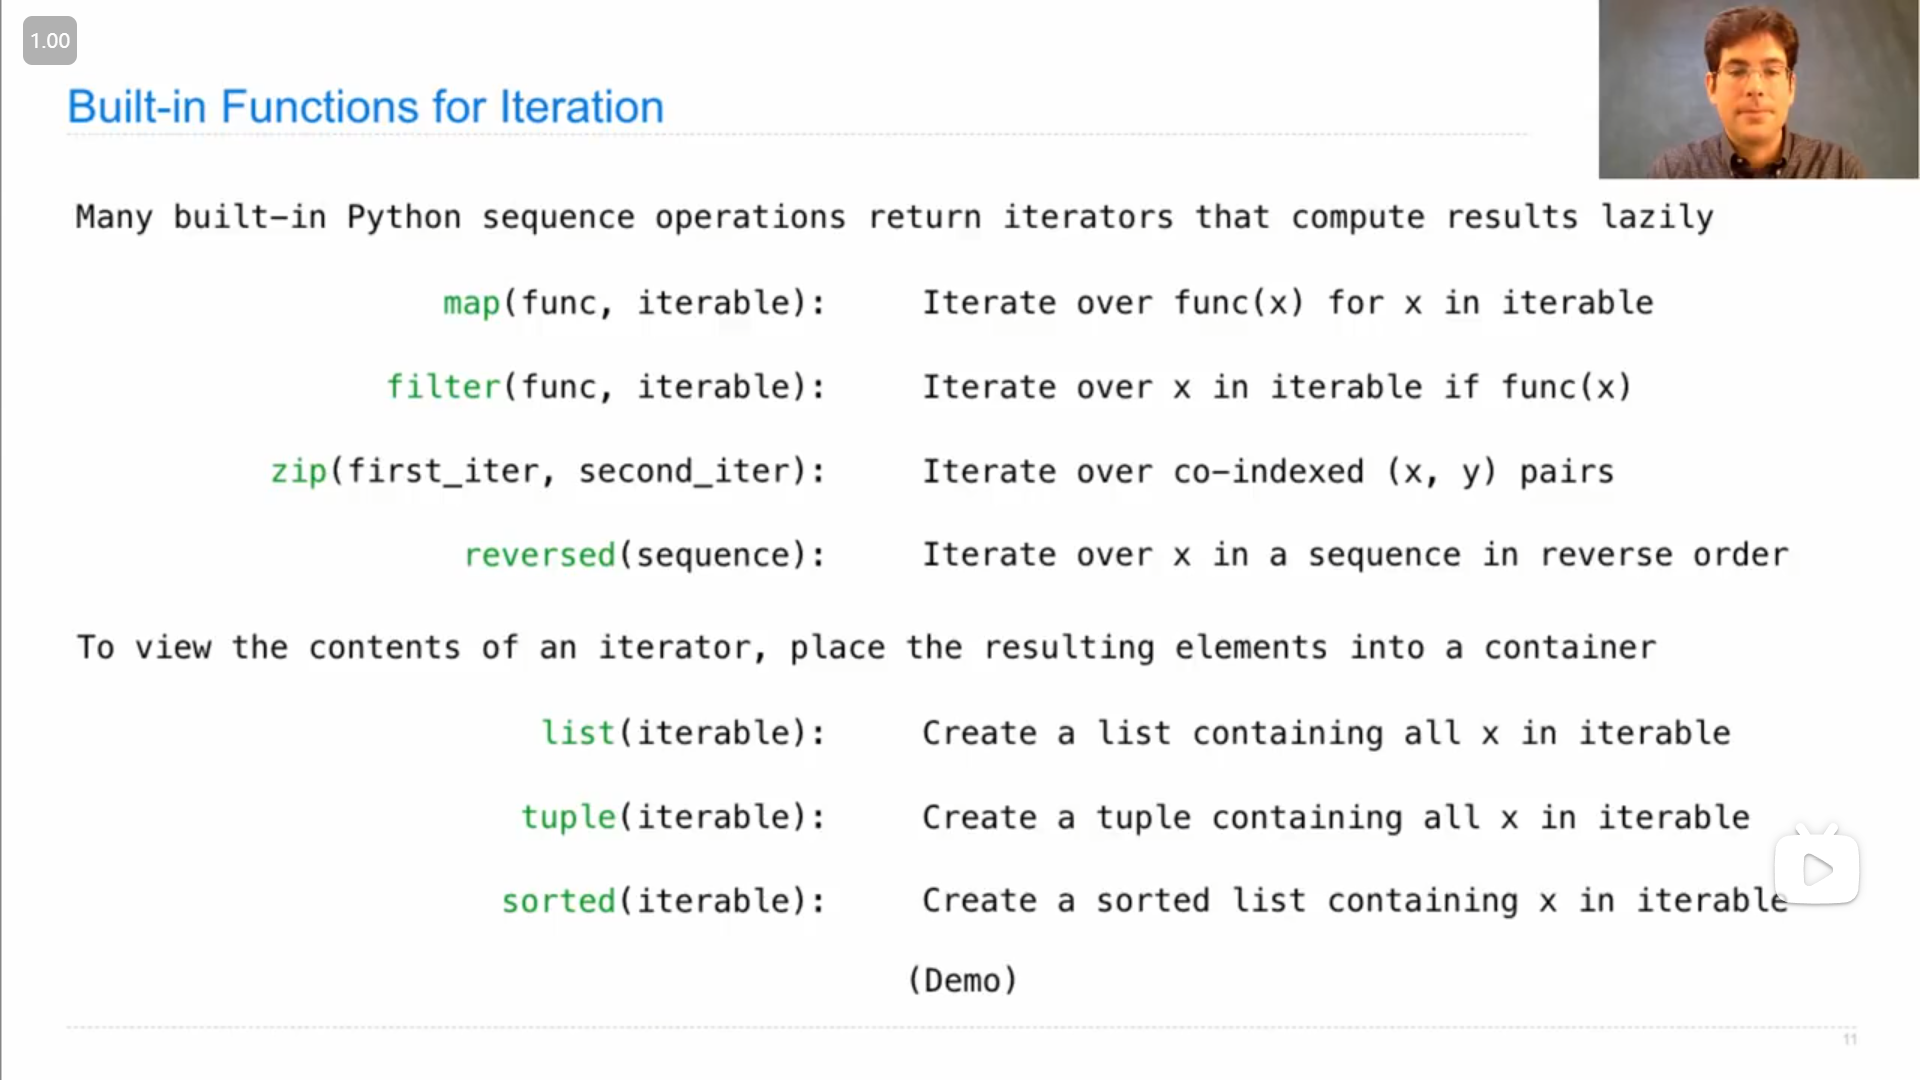This screenshot has width=1920, height=1080.
Task: Click the slide title 'Built-in Functions for Iteration'
Action: pos(365,107)
